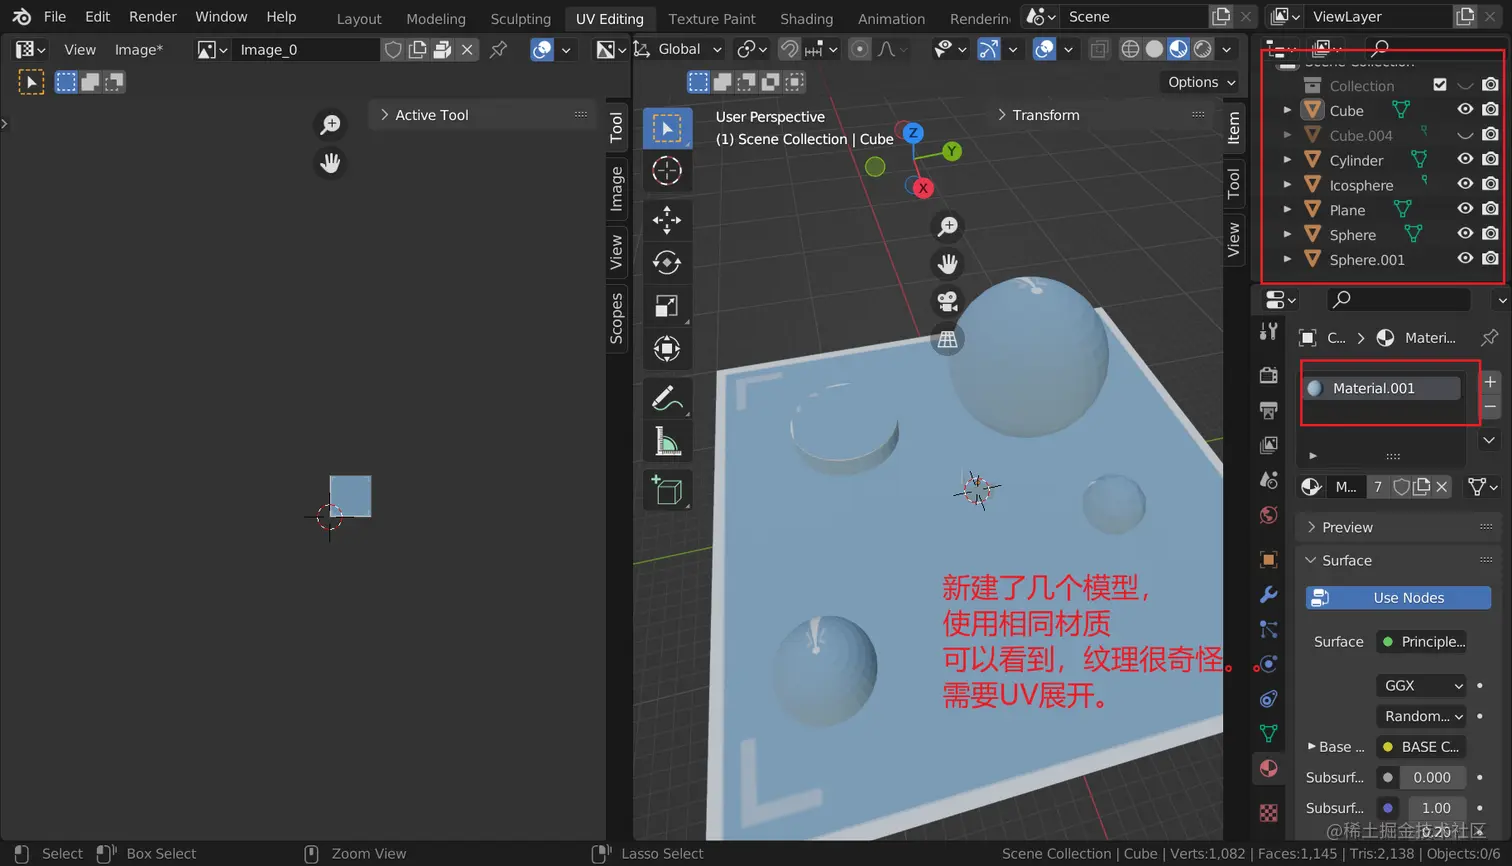This screenshot has width=1512, height=866.
Task: Hide the Plane object in viewport
Action: [x=1465, y=209]
